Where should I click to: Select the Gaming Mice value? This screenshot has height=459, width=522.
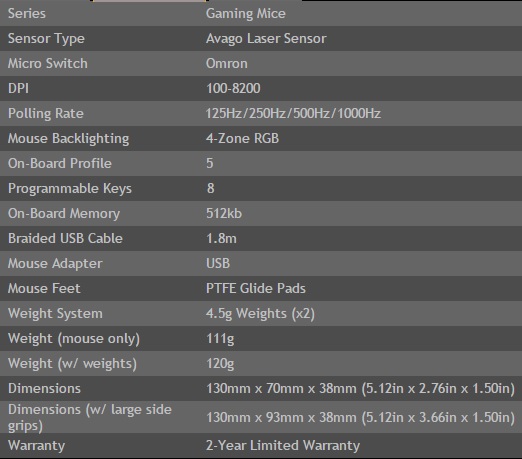click(x=246, y=14)
